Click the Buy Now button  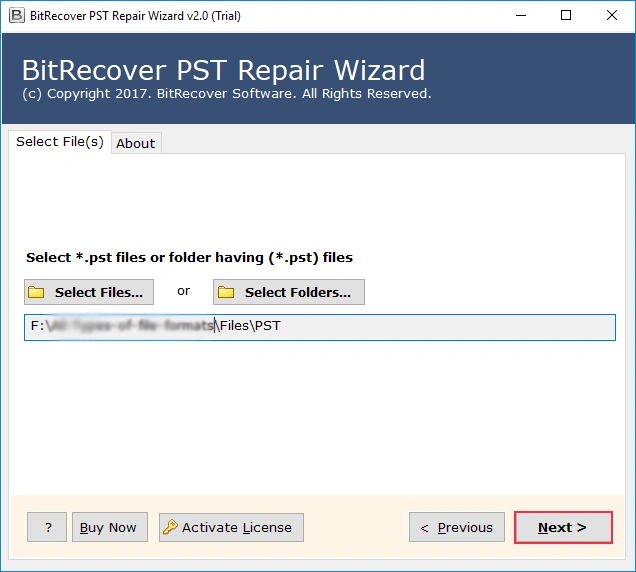tap(110, 527)
